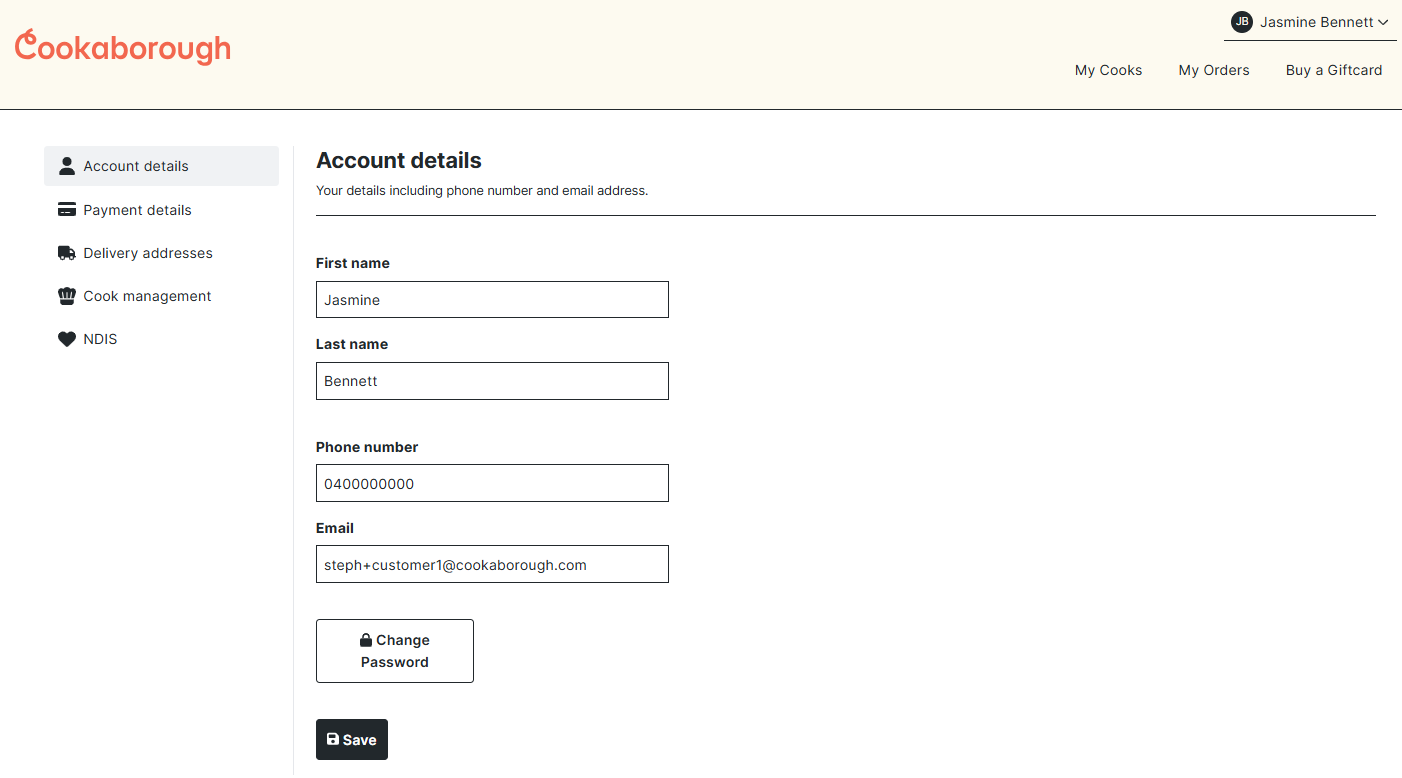Open Payment details section
1402x778 pixels.
161,210
